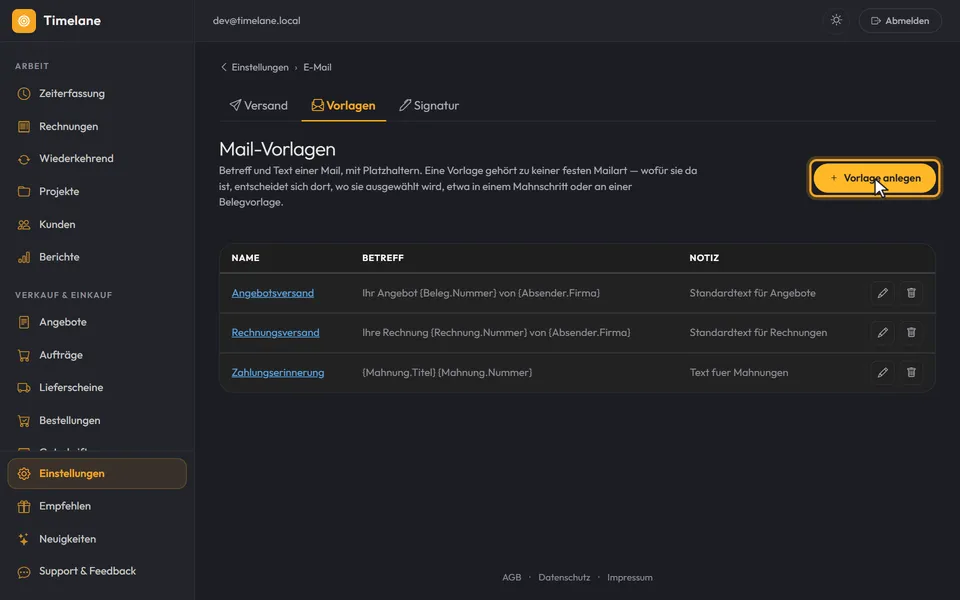Click note 'Text fuer Mahnungen'
Screen dimensions: 960x600
pyautogui.click(x=738, y=372)
